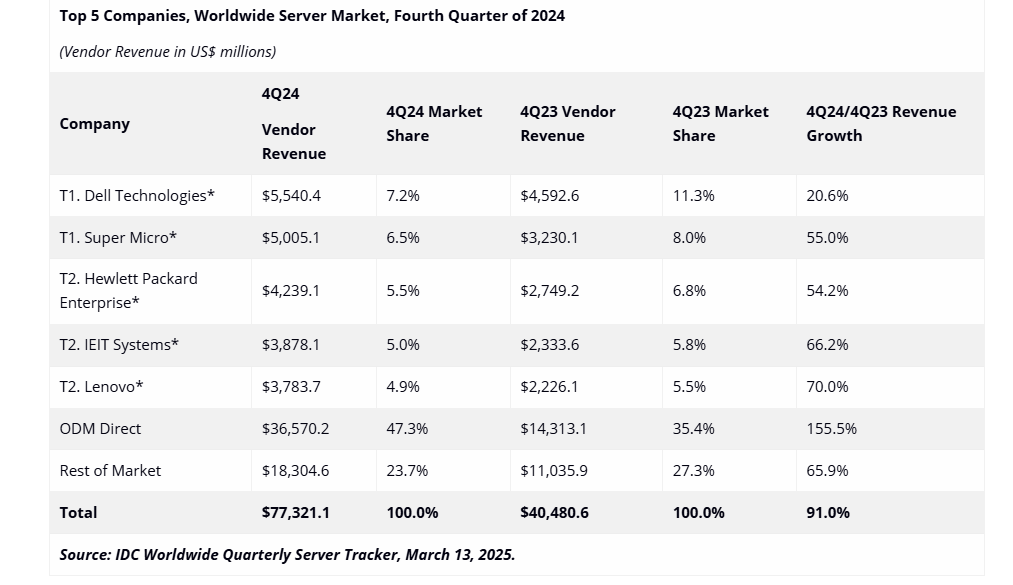Image resolution: width=1013 pixels, height=585 pixels.
Task: Click the Dell Technologies company cell
Action: (x=137, y=196)
